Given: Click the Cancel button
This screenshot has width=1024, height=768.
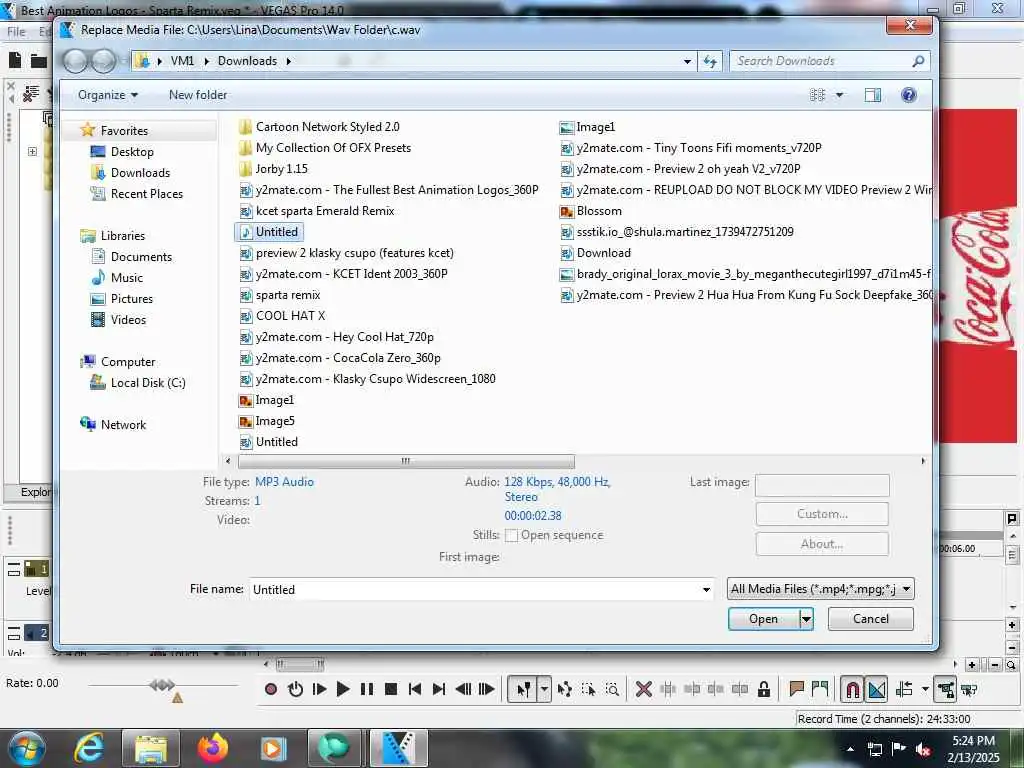Looking at the screenshot, I should [871, 618].
